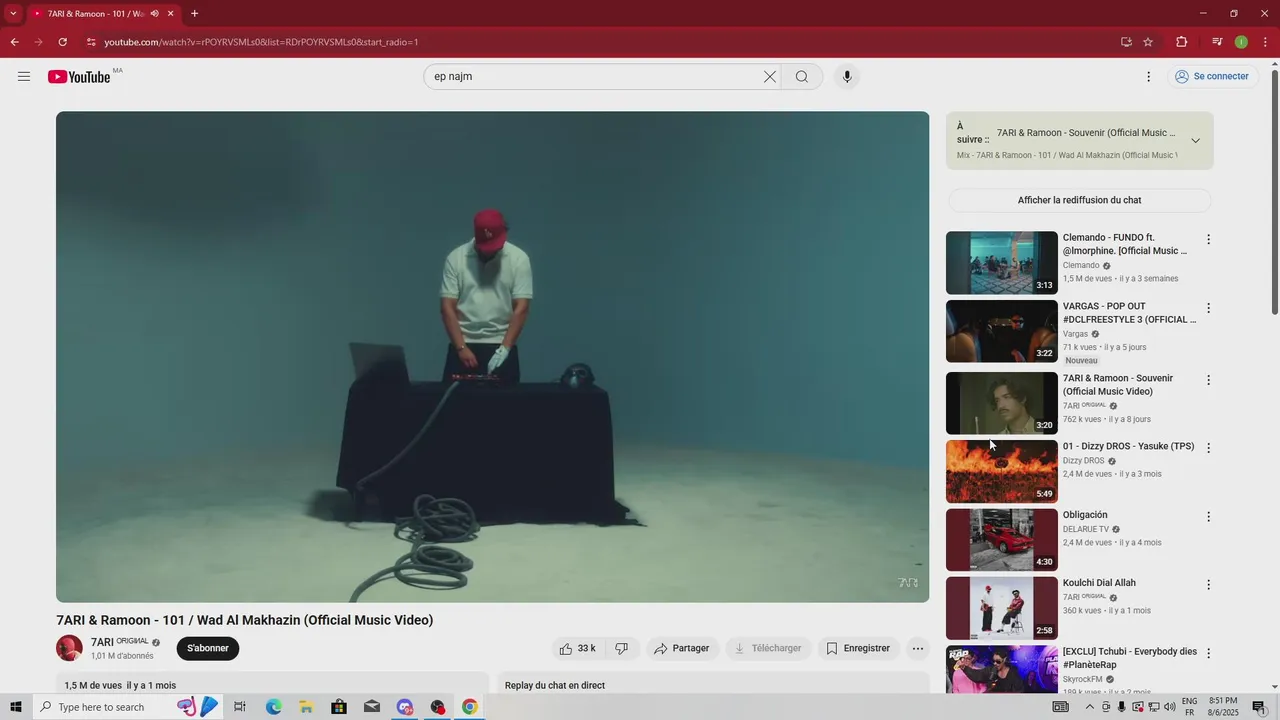Viewport: 1280px width, 720px height.
Task: Open Windows notification center
Action: (1259, 707)
